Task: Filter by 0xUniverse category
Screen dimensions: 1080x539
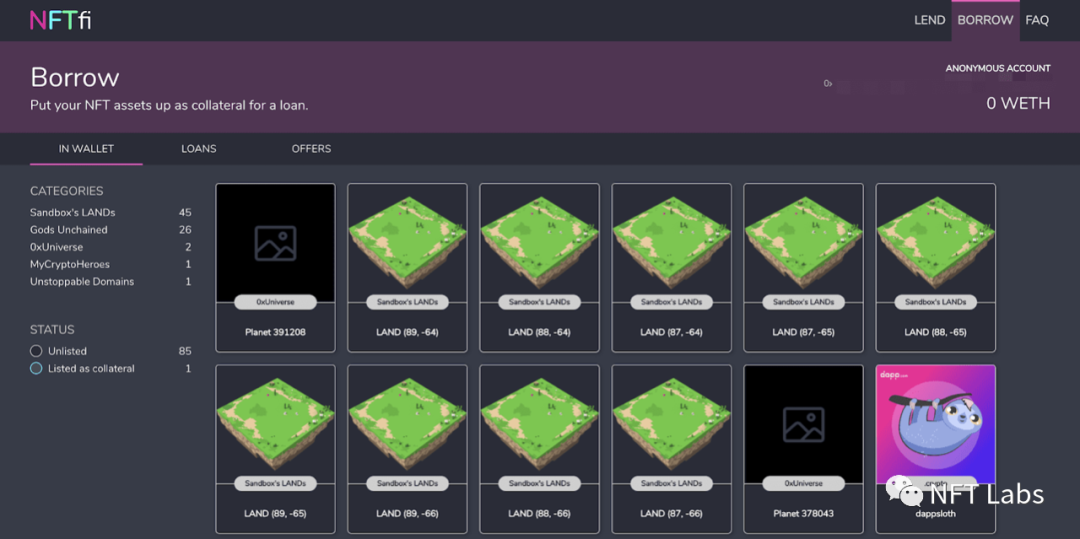Action: [111, 247]
